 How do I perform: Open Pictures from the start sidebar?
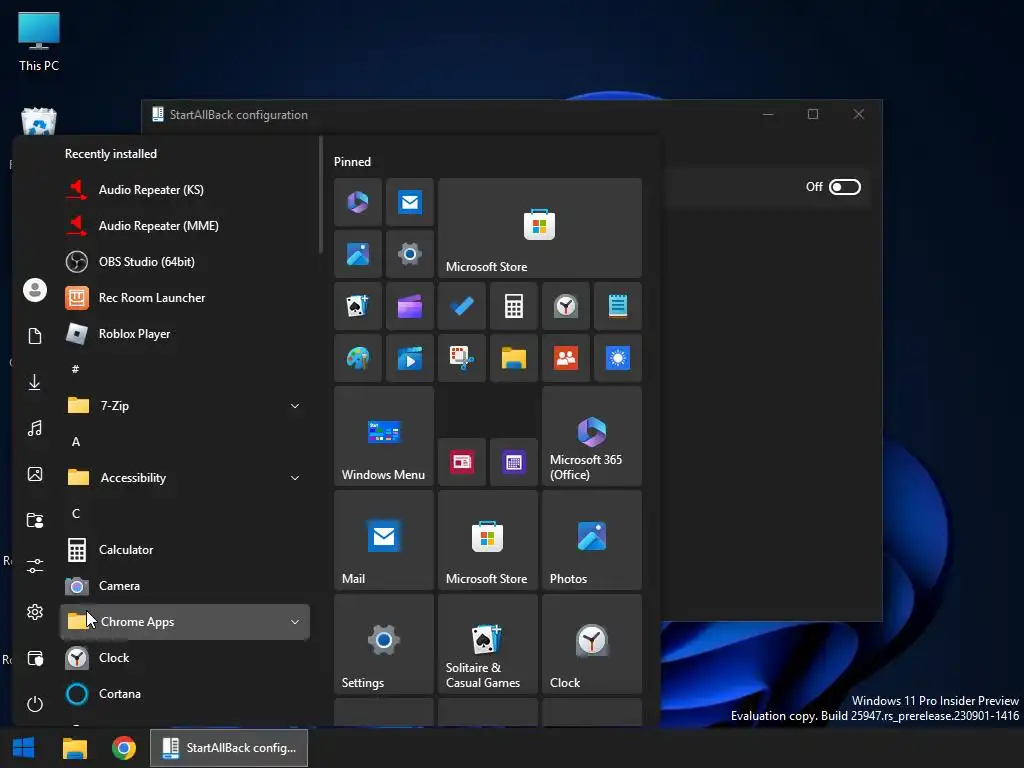(35, 474)
